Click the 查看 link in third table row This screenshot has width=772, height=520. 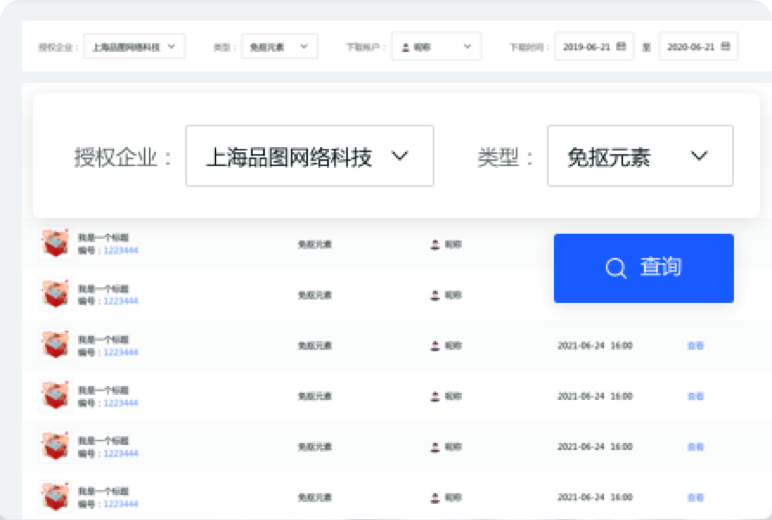click(x=695, y=346)
